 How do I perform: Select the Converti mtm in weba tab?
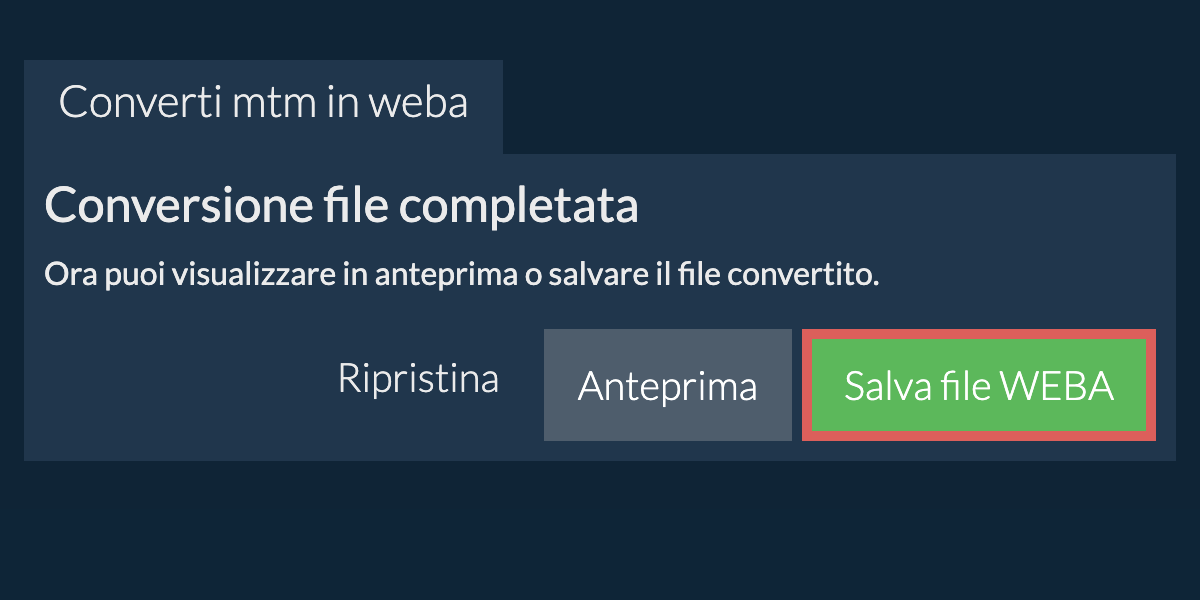[x=263, y=104]
